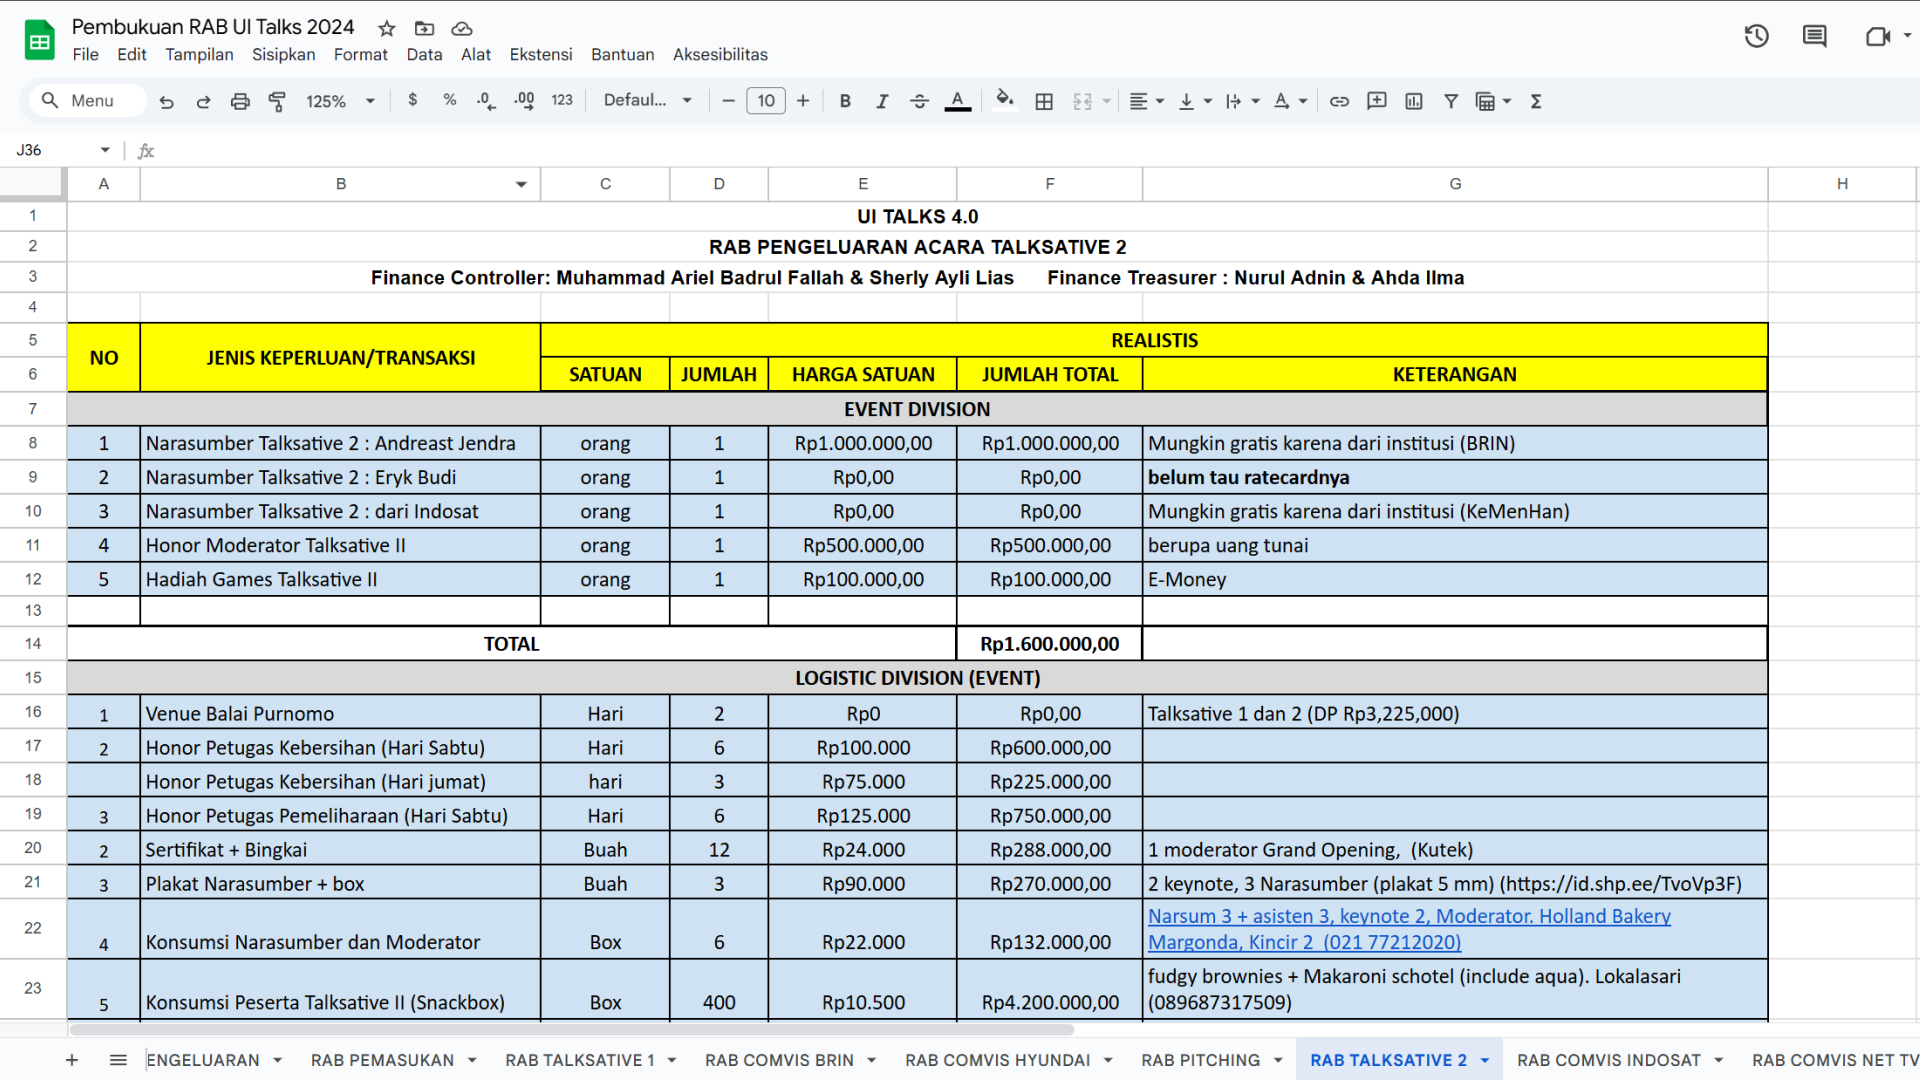
Task: Open the comments panel icon
Action: [x=1814, y=37]
